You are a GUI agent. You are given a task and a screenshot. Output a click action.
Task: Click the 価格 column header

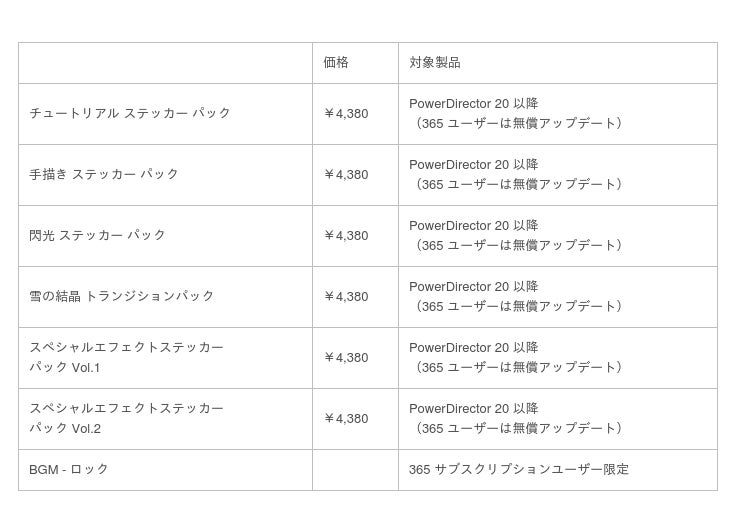[x=336, y=63]
